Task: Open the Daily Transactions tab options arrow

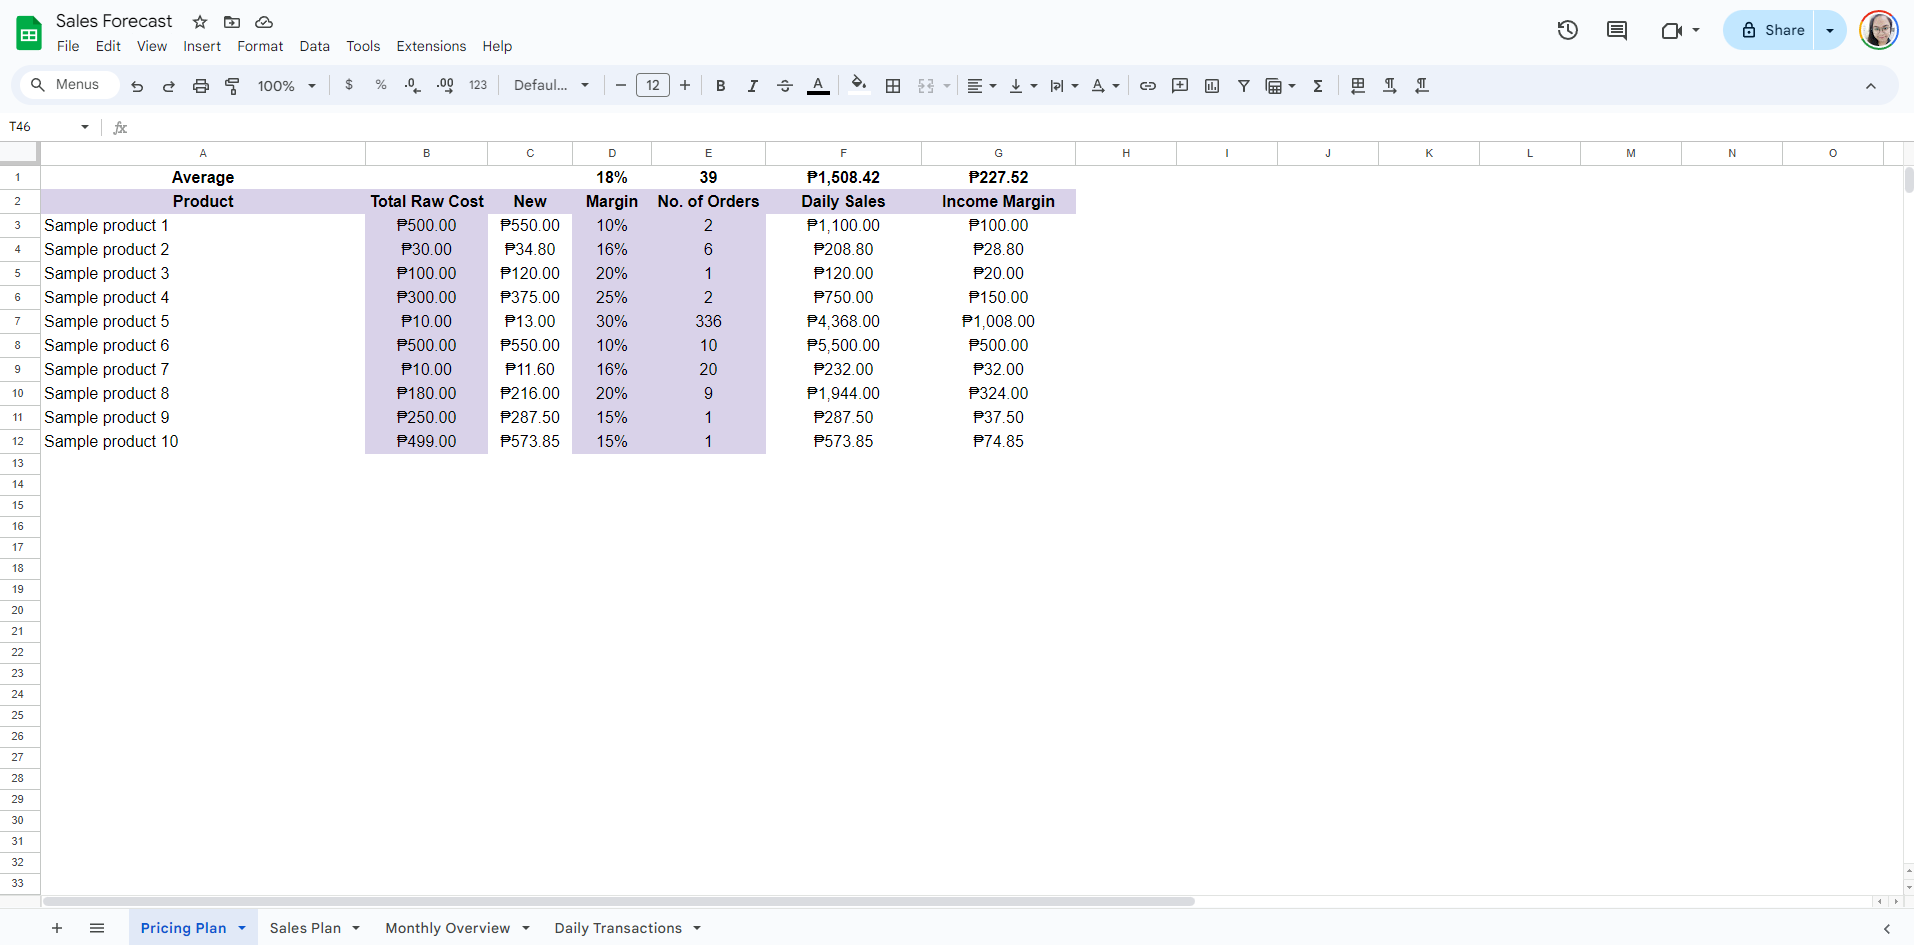Action: coord(697,928)
